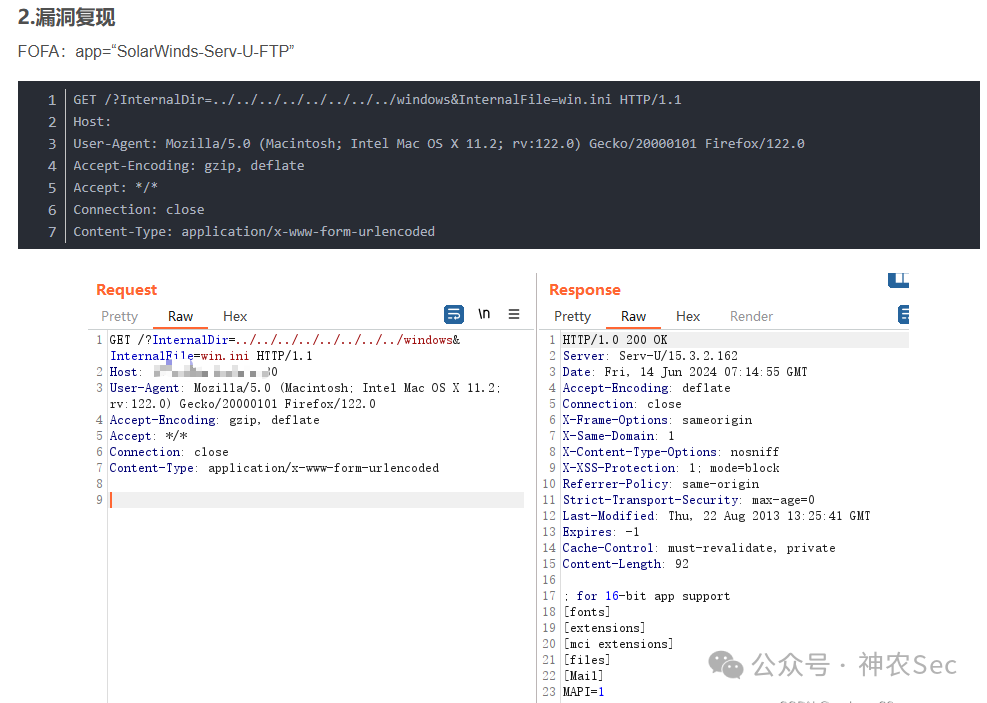Click 'X-Same-Domain: 1' line
Screen dimensions: 987x703
(618, 436)
